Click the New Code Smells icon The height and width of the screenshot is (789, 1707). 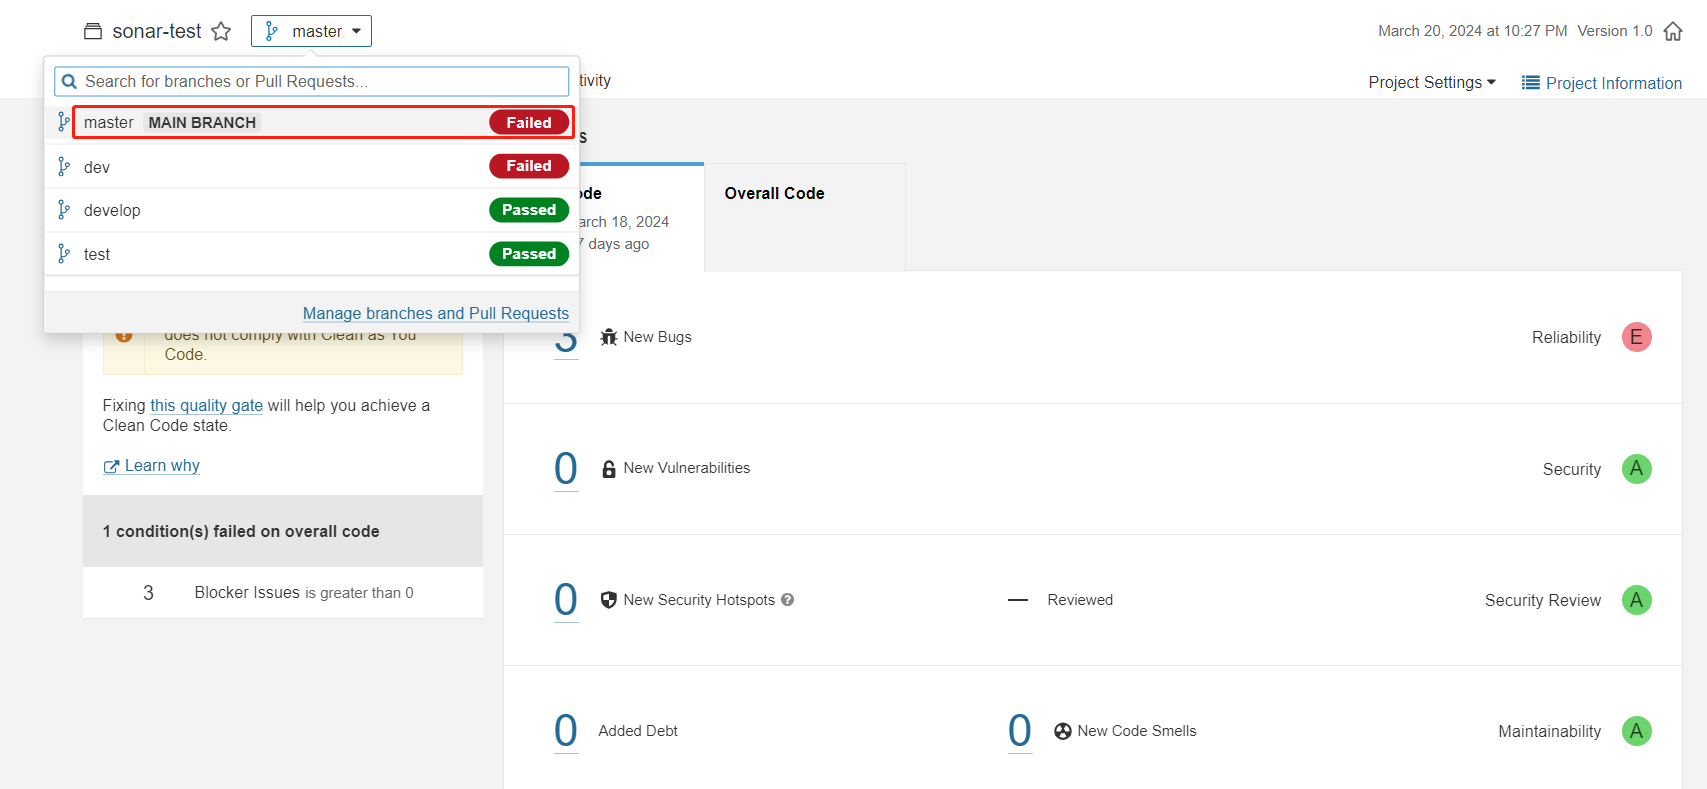(x=1062, y=731)
